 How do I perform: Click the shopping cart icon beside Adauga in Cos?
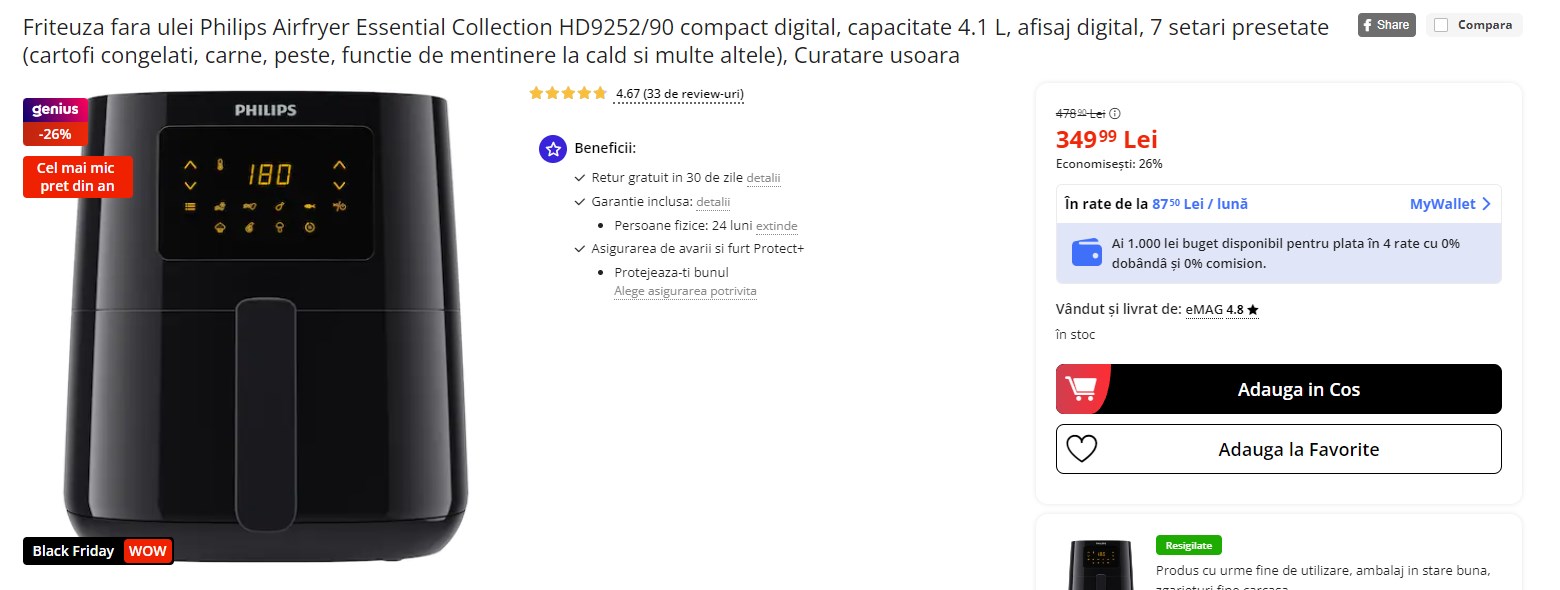[x=1083, y=388]
